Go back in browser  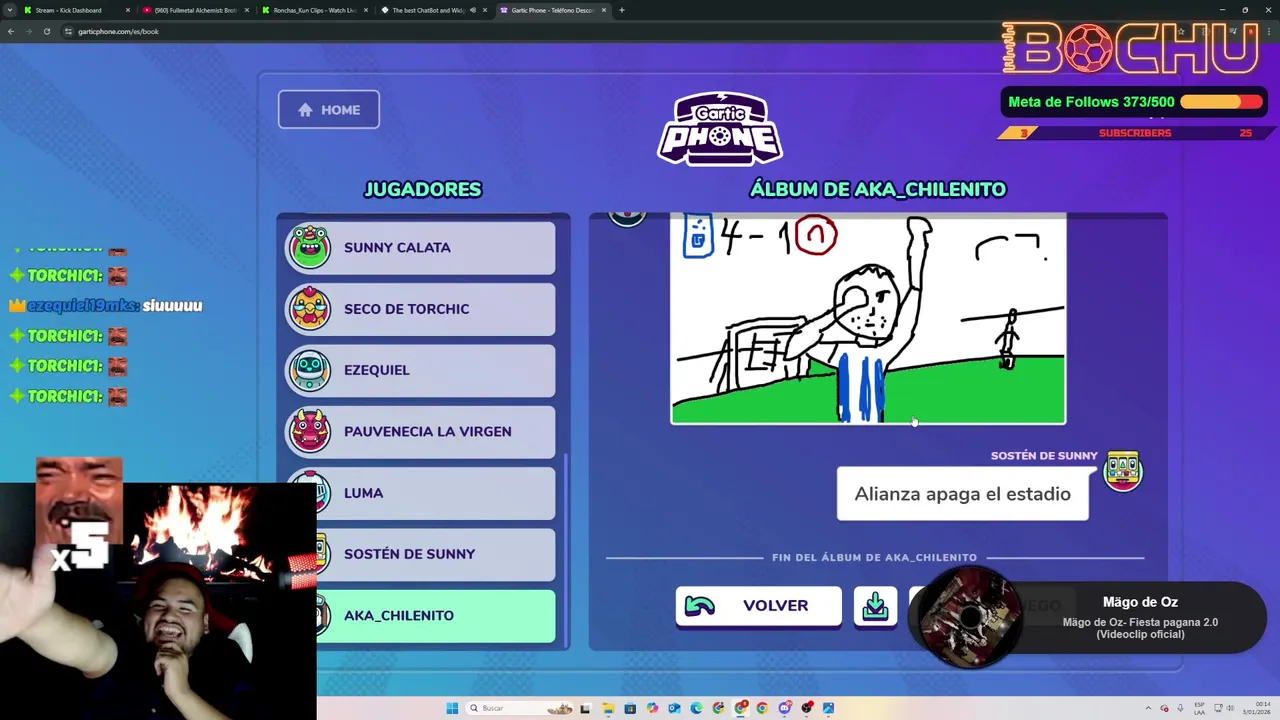coord(11,31)
